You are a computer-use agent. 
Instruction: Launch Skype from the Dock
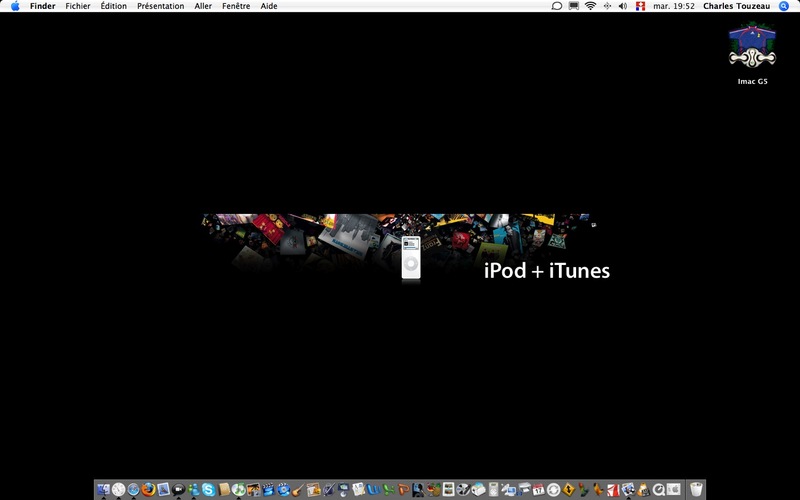pos(209,490)
